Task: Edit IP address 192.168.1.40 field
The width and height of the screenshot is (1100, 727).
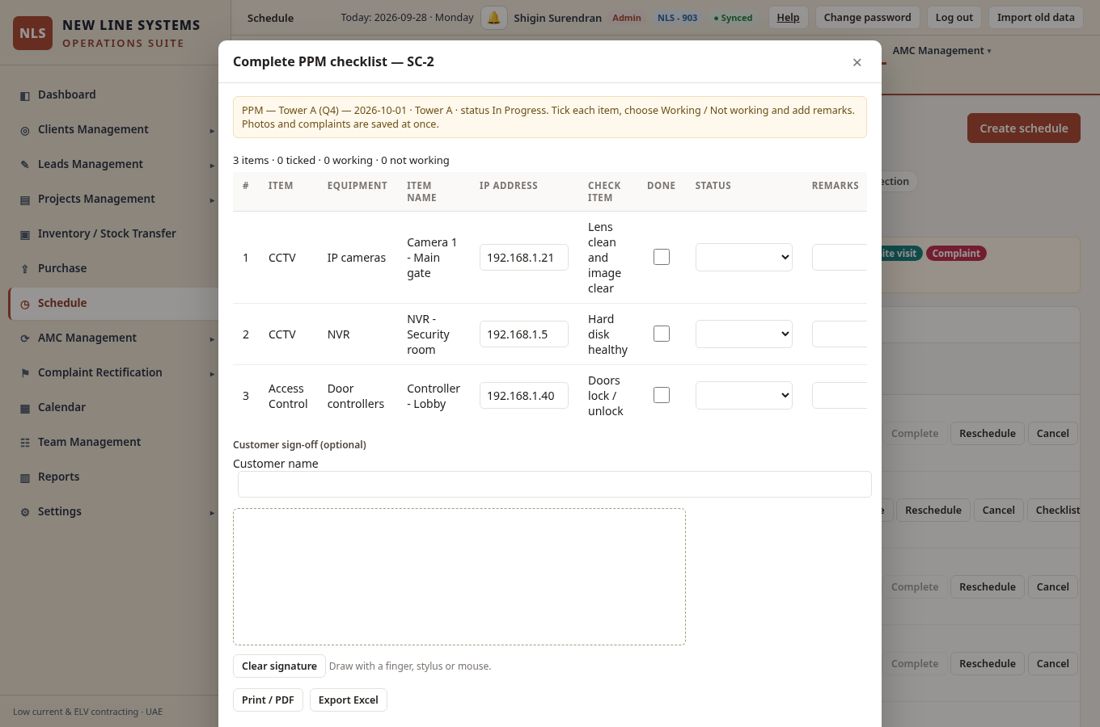Action: (x=524, y=396)
